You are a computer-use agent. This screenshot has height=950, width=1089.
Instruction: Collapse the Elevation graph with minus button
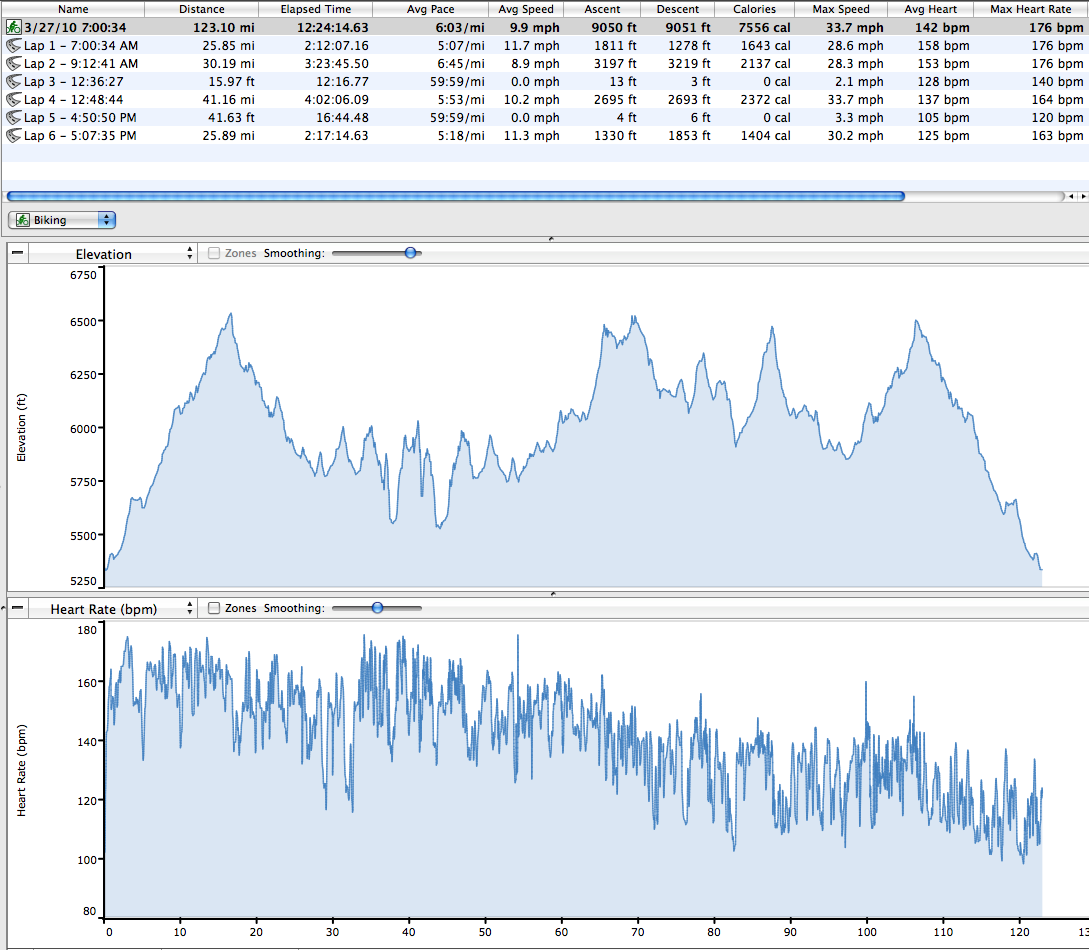coord(18,254)
